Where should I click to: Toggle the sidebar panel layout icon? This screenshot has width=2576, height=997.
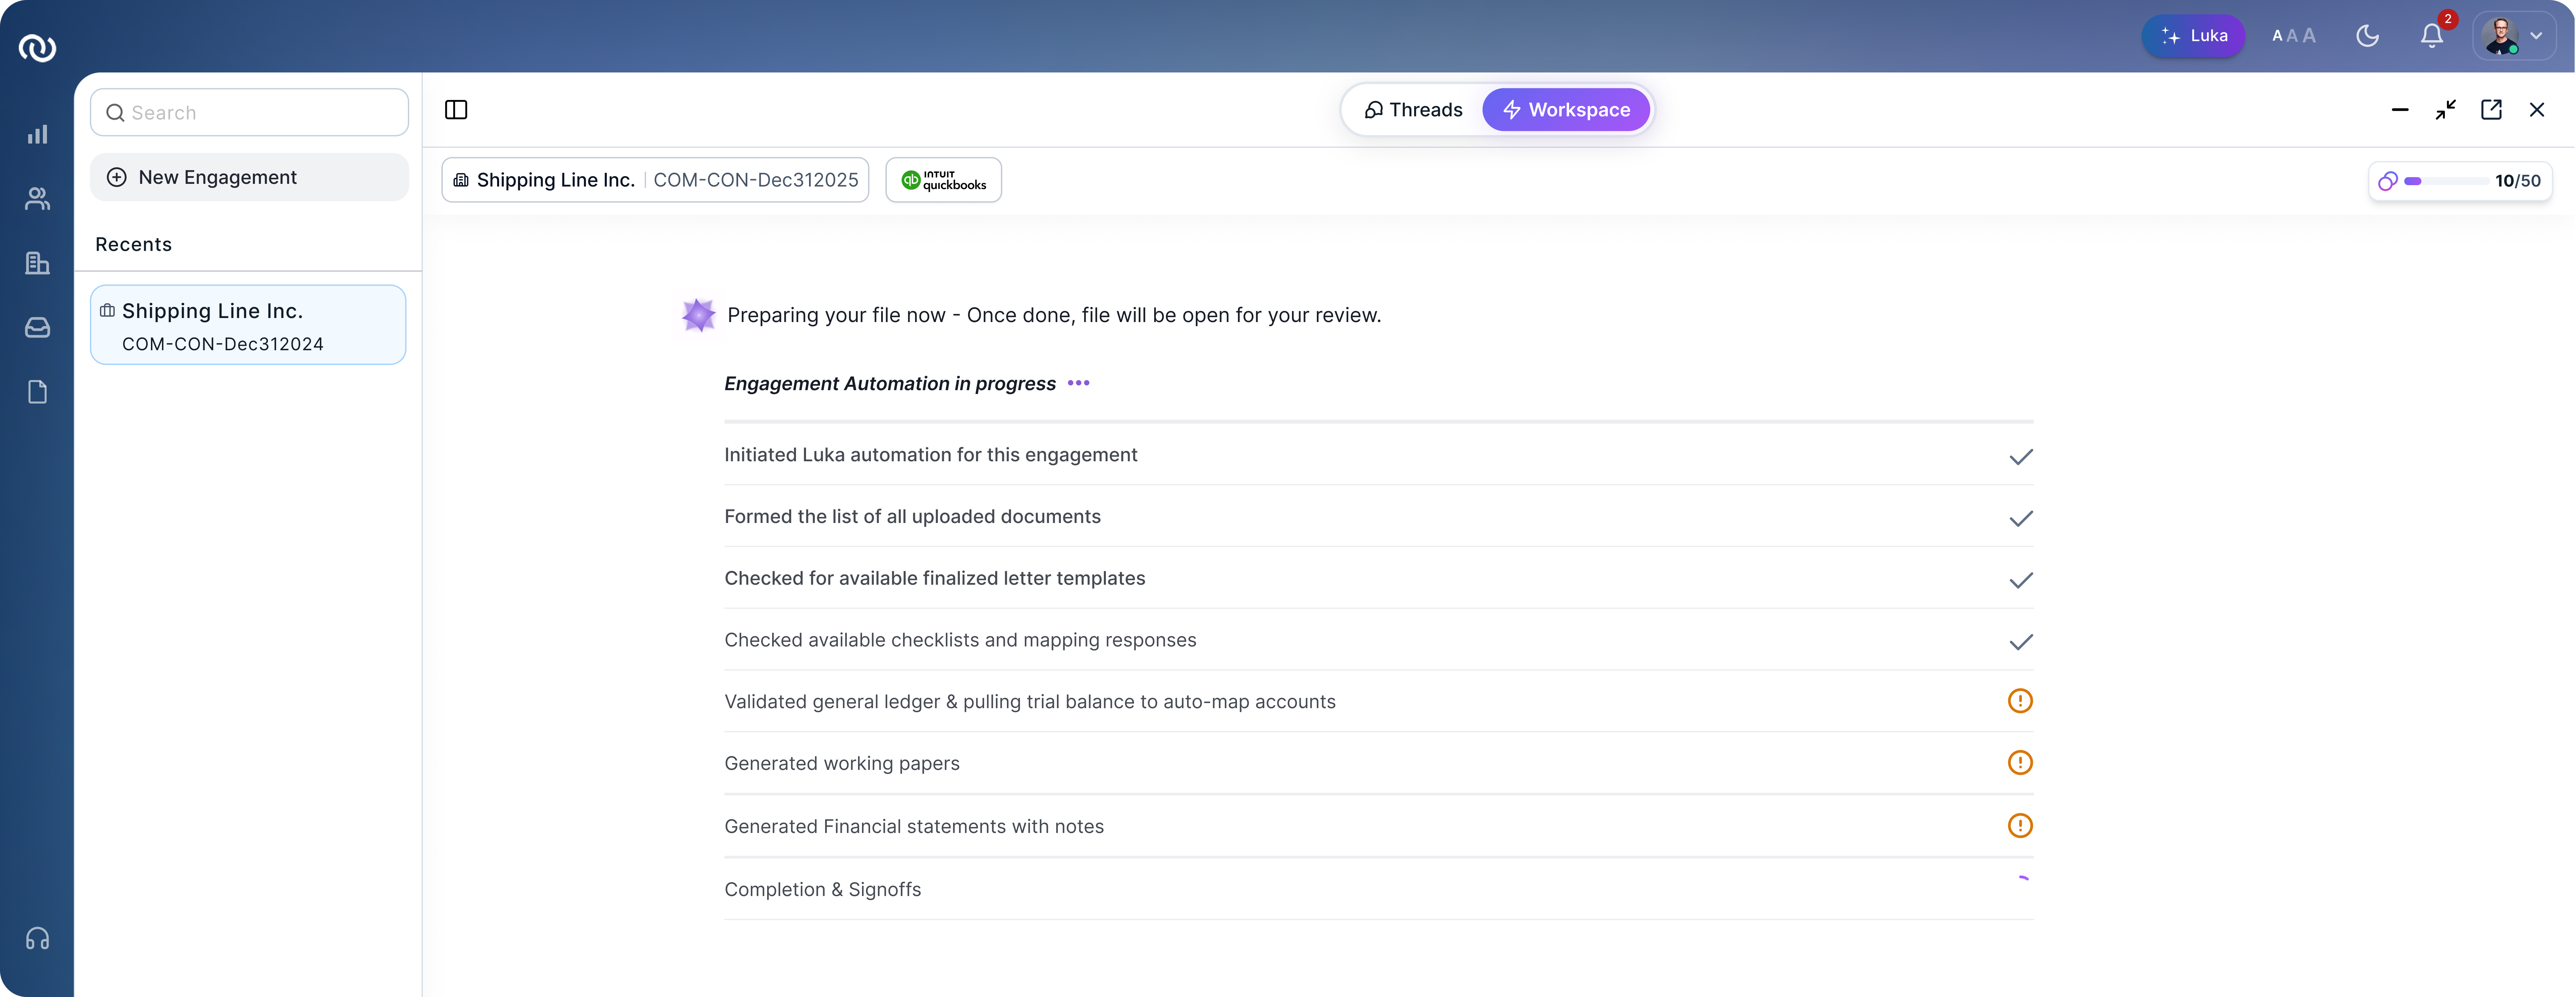pos(456,110)
